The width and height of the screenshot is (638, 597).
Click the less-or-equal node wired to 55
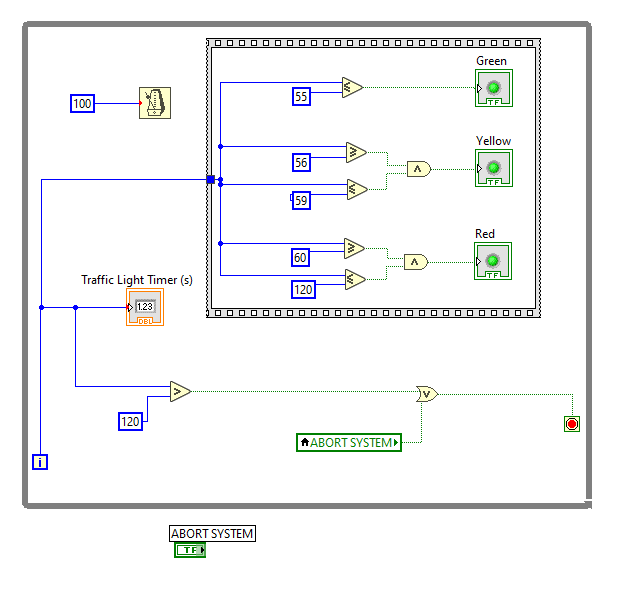[352, 87]
